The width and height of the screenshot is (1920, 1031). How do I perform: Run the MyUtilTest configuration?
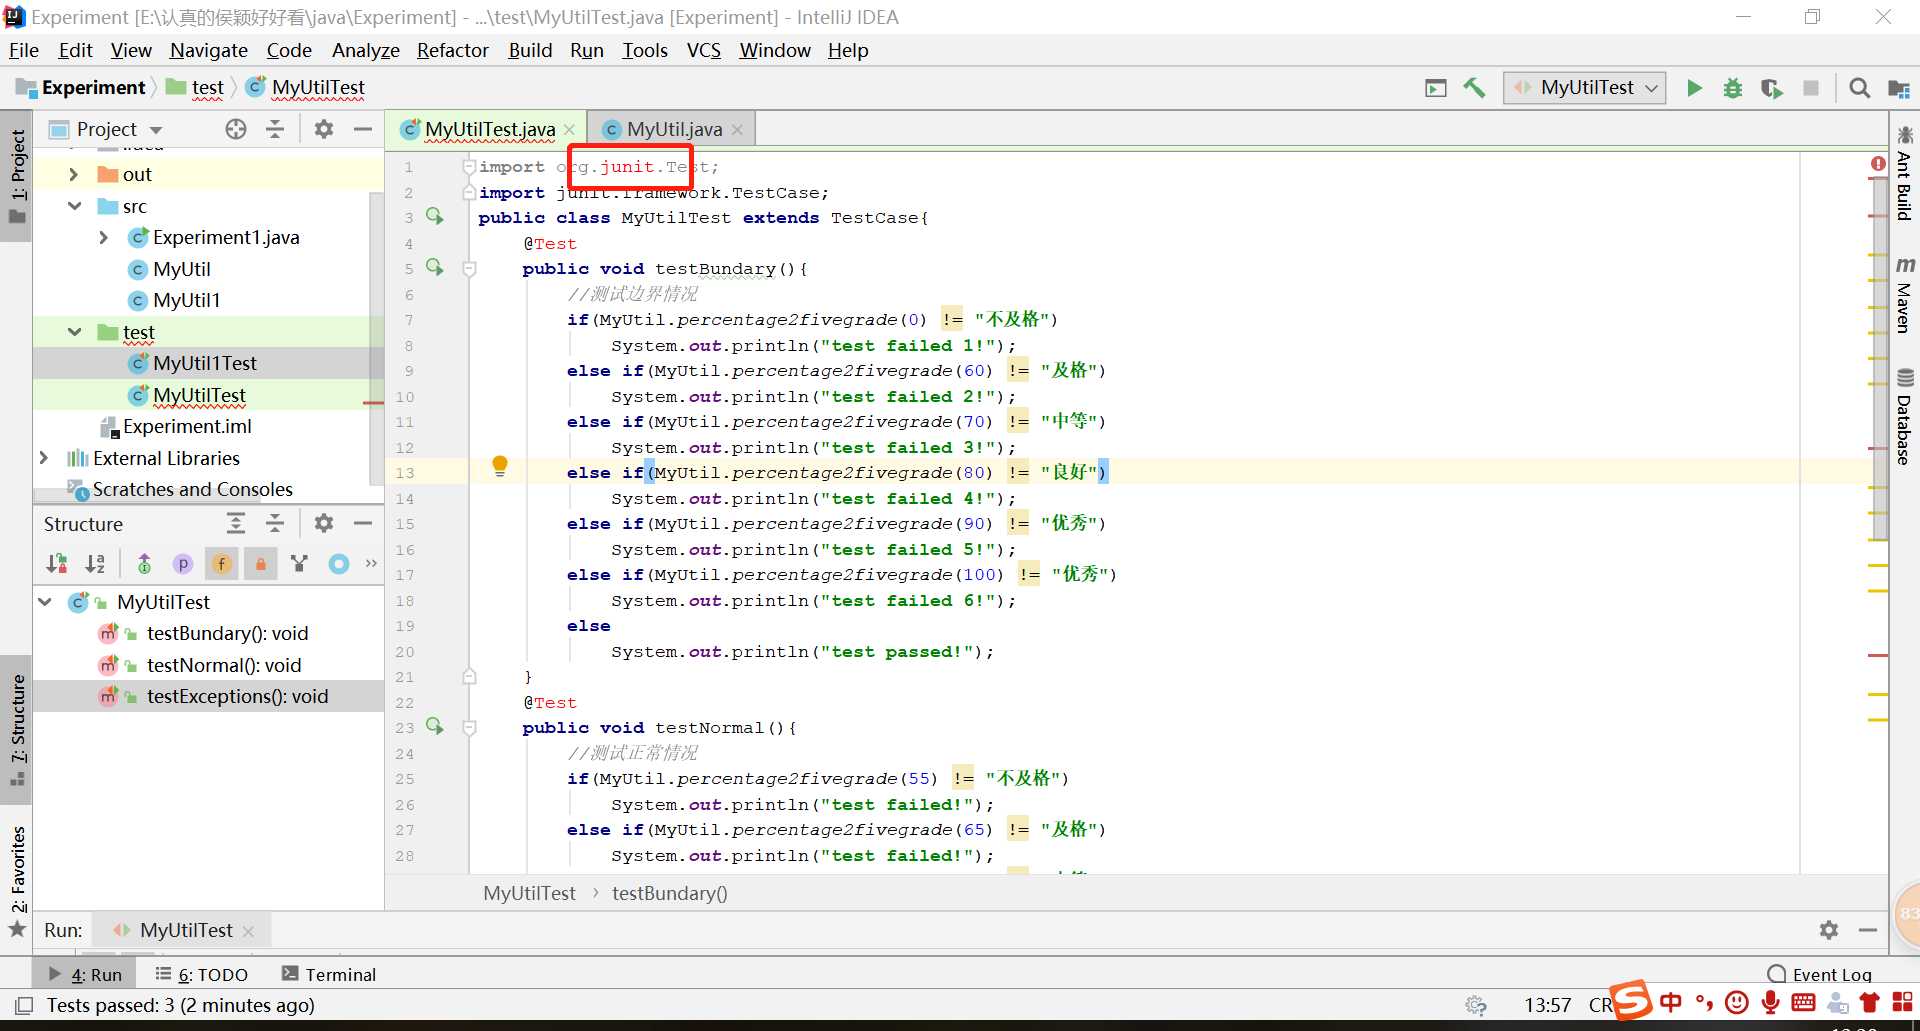click(1694, 88)
